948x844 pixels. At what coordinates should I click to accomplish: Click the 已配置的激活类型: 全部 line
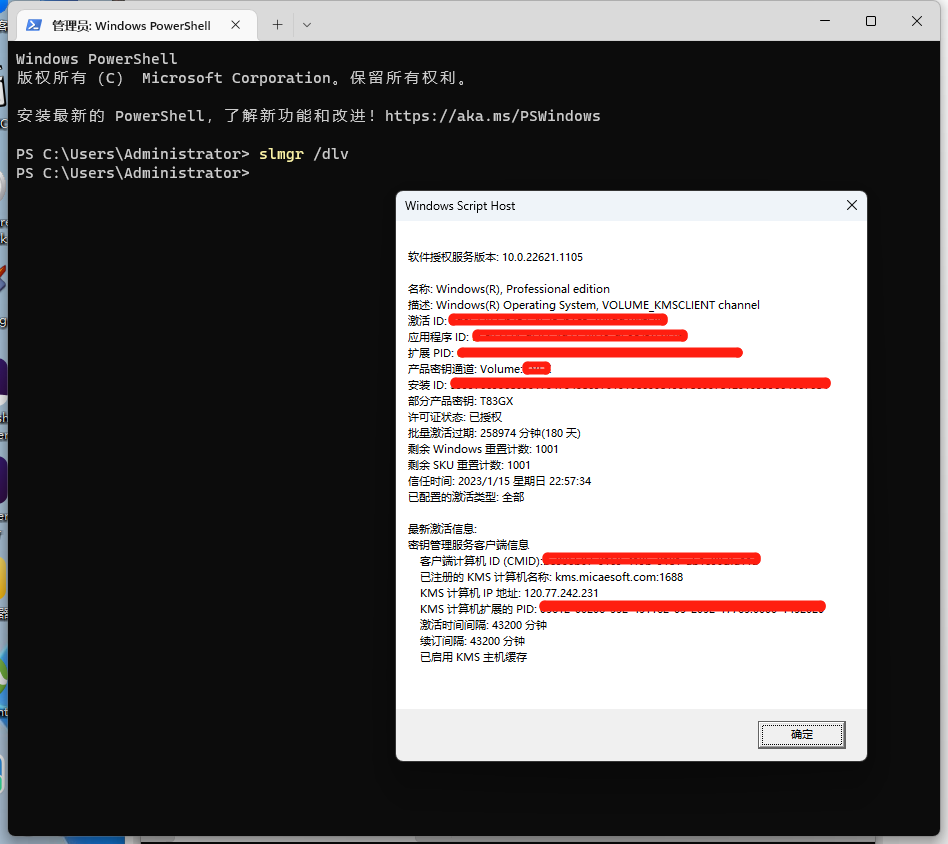tap(466, 497)
